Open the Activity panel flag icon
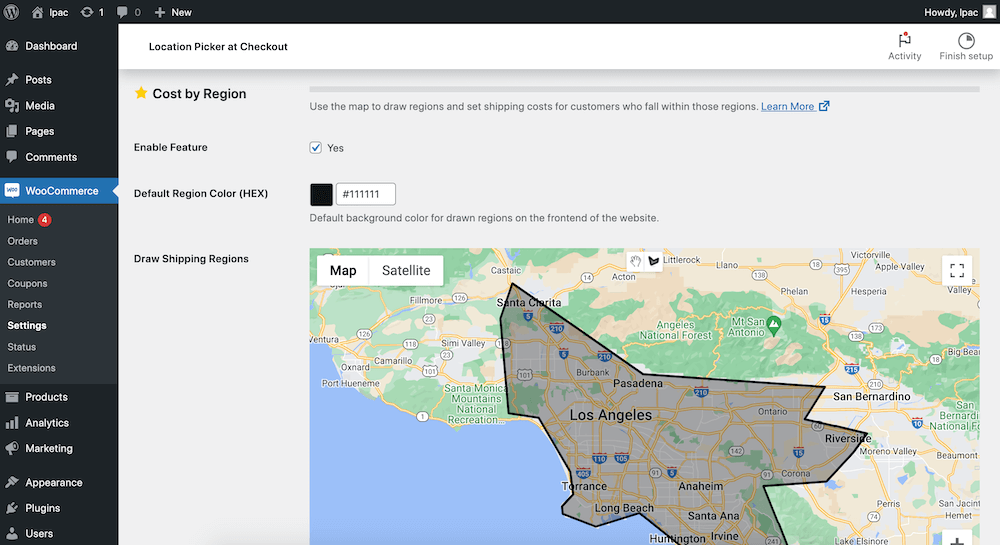 904,40
